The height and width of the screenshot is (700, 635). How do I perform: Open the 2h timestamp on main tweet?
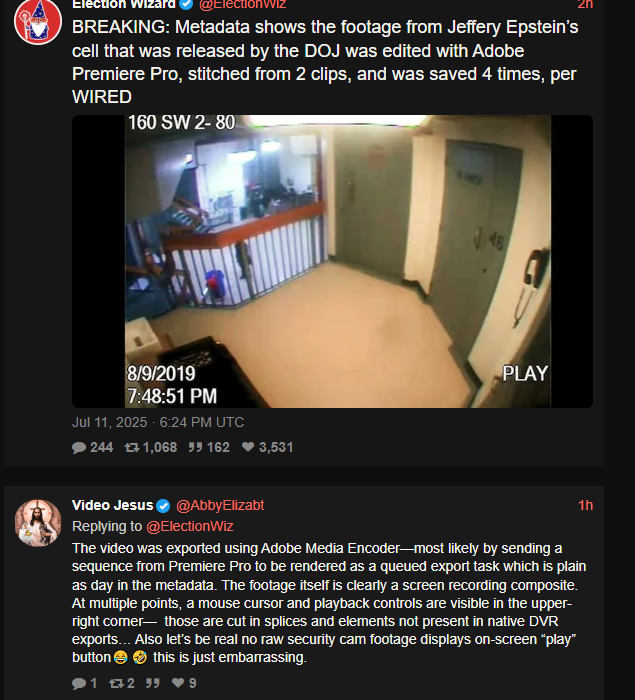click(585, 4)
